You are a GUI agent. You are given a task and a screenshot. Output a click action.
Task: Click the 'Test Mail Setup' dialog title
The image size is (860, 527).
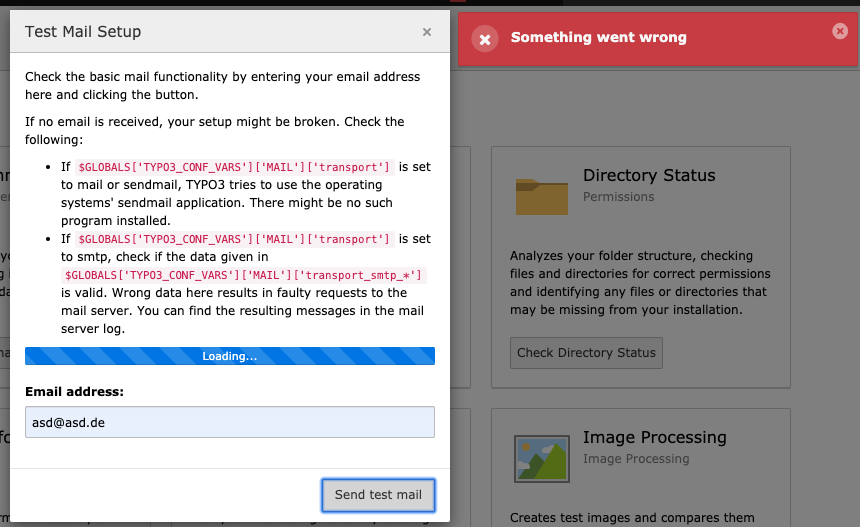click(x=83, y=32)
